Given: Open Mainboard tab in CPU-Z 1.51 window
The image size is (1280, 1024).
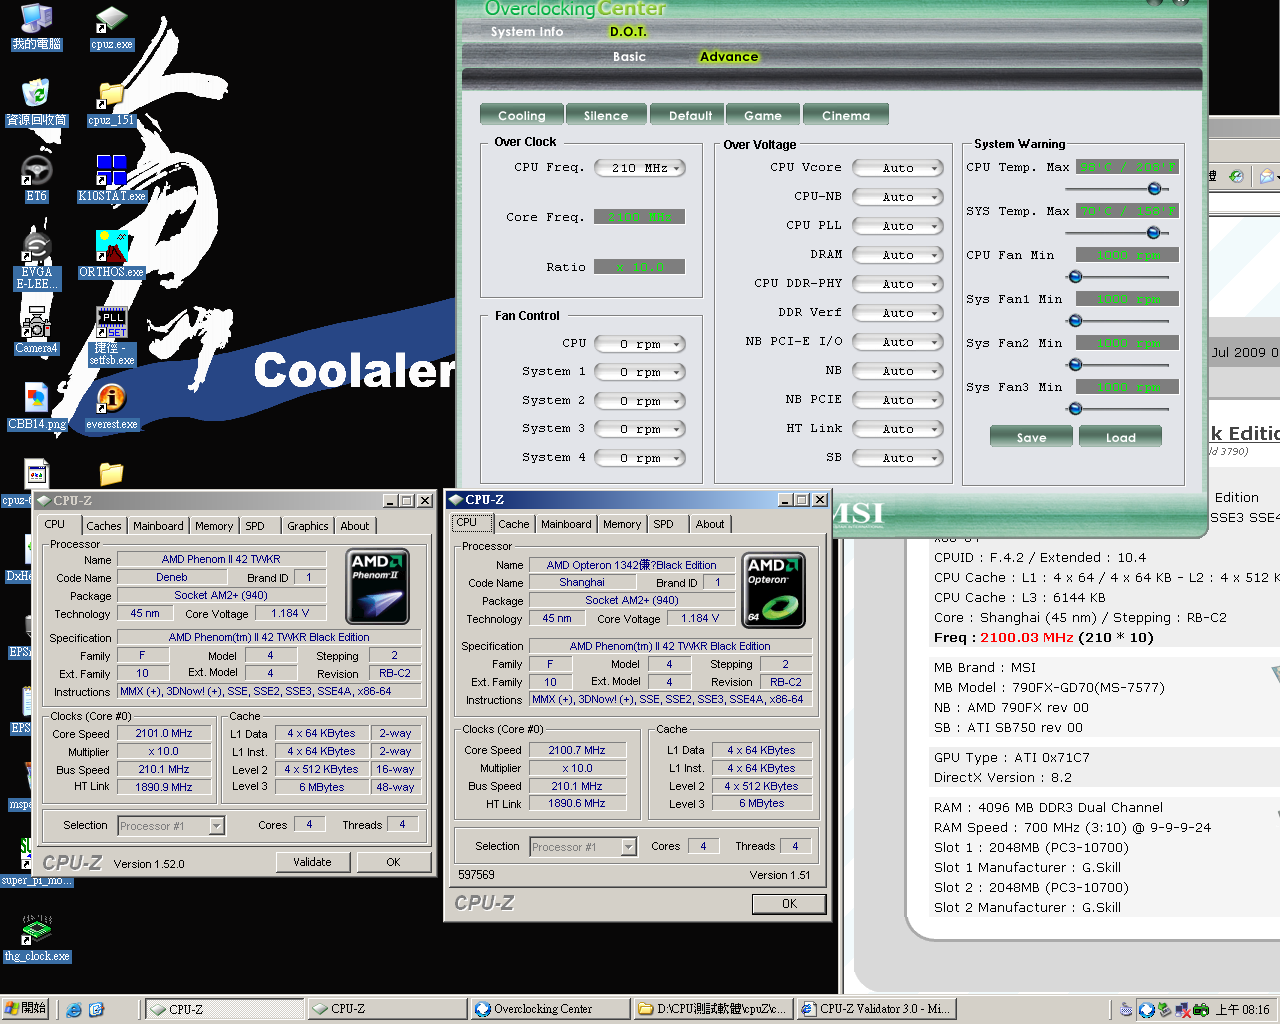Looking at the screenshot, I should (566, 524).
